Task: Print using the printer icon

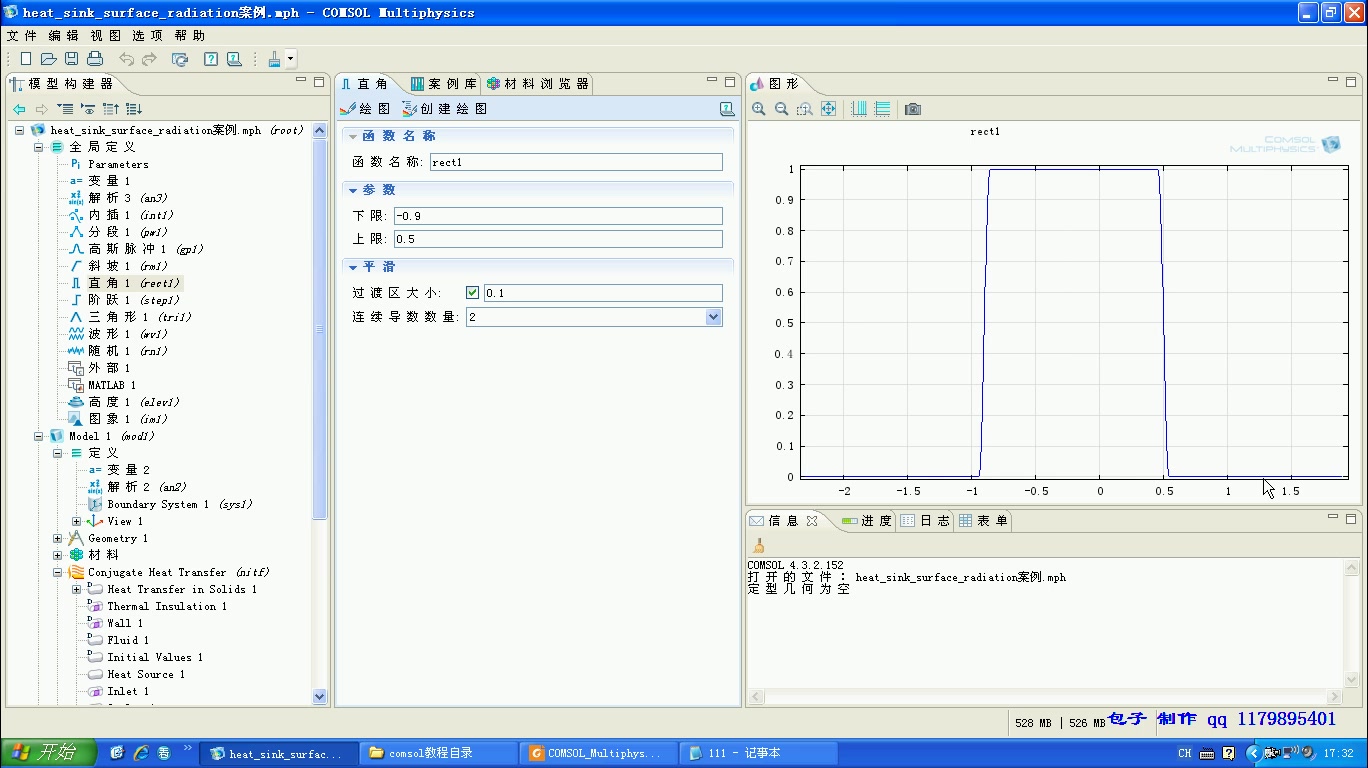Action: pyautogui.click(x=95, y=59)
